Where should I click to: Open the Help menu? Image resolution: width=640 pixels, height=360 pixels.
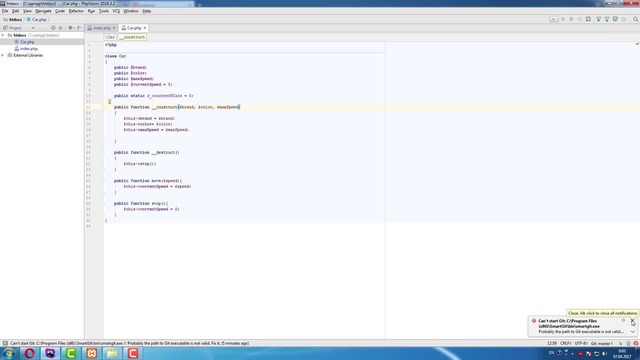(x=147, y=11)
